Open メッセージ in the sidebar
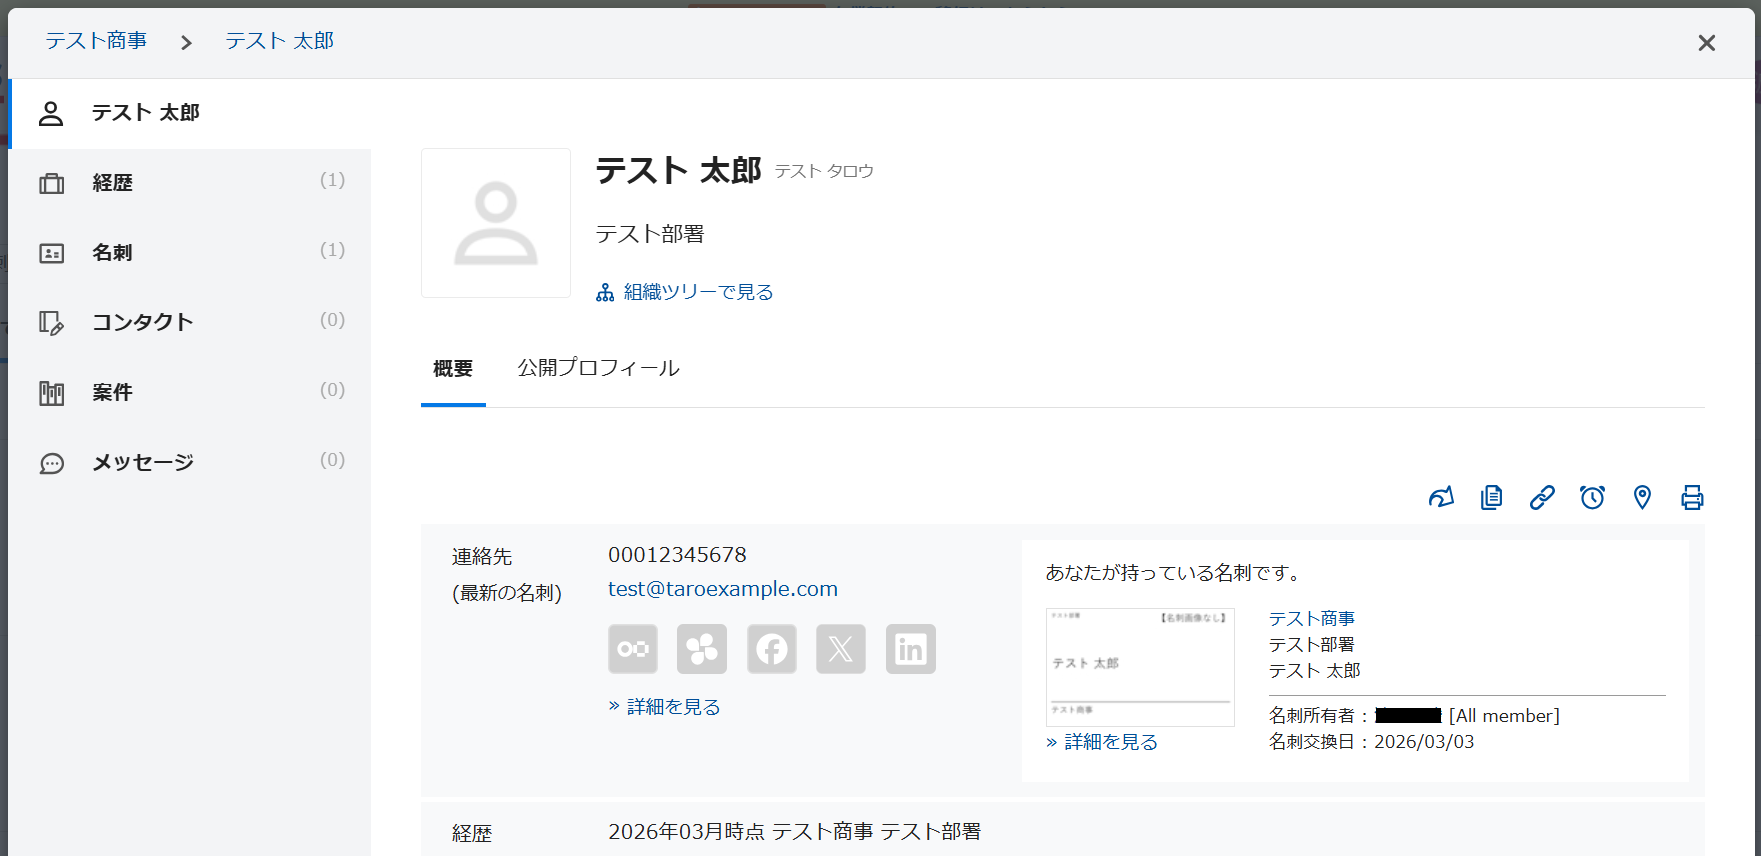This screenshot has height=856, width=1761. click(x=143, y=462)
